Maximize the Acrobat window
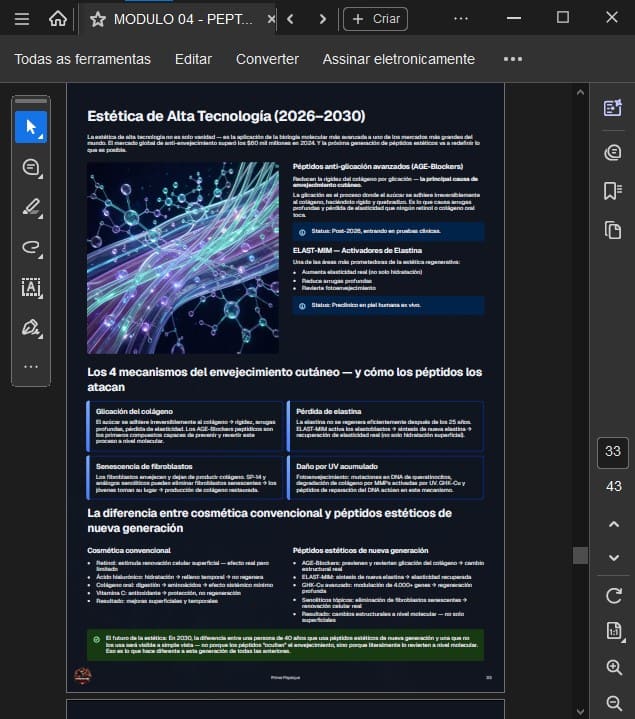The width and height of the screenshot is (635, 719). [563, 17]
